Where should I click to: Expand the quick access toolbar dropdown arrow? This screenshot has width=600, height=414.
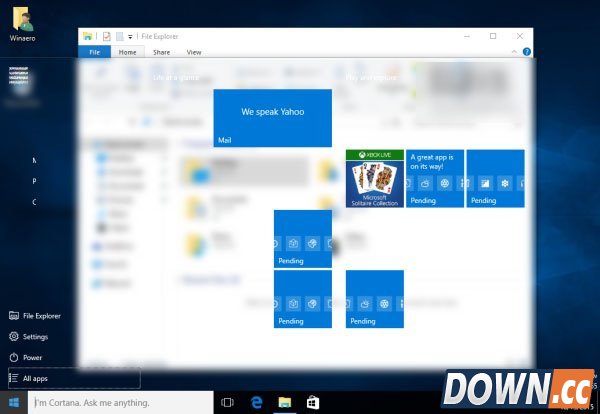pyautogui.click(x=130, y=36)
